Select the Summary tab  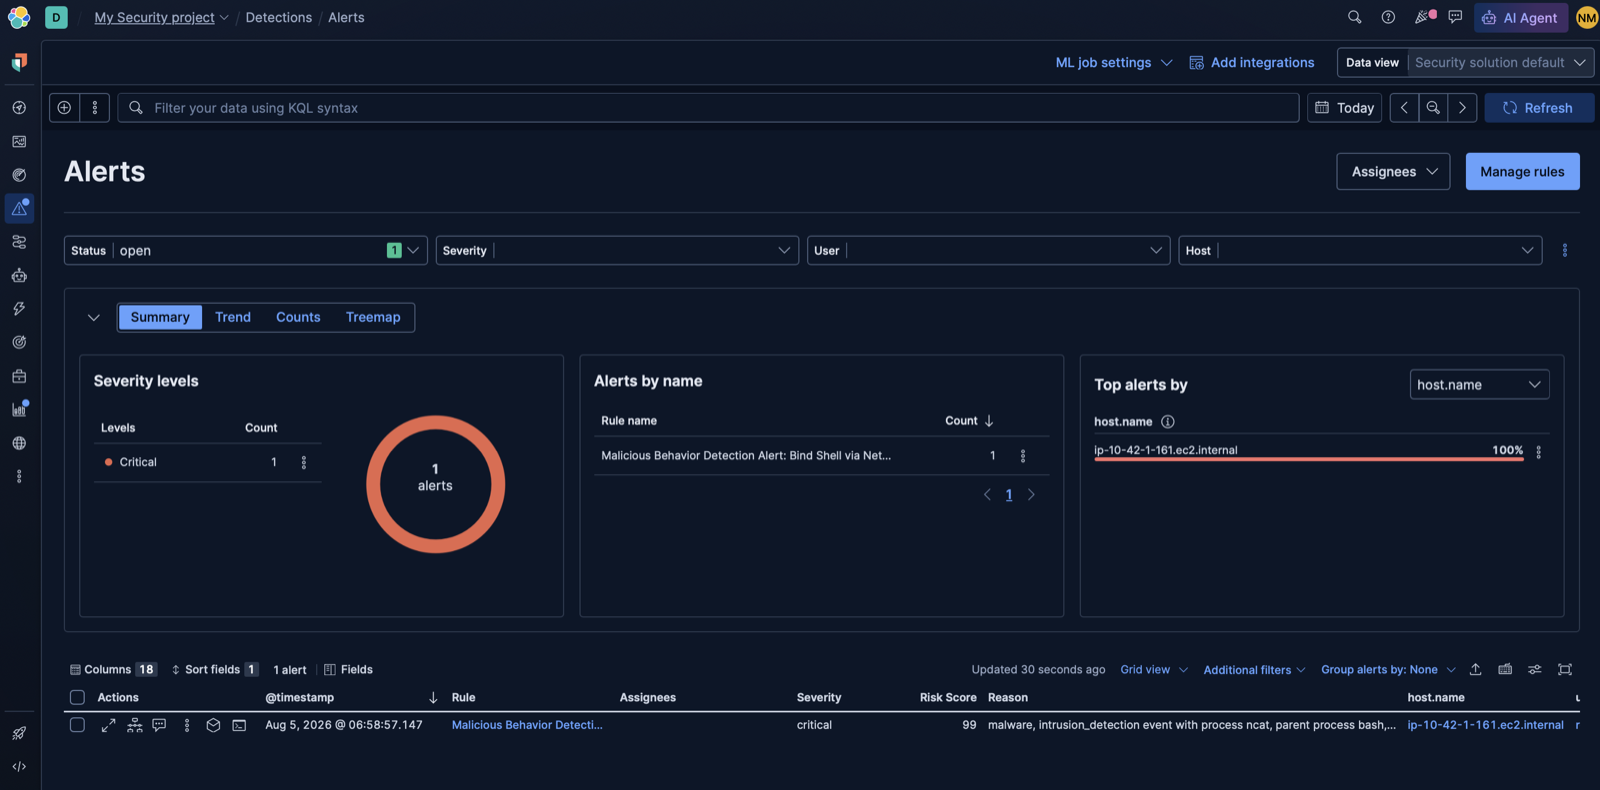click(160, 317)
